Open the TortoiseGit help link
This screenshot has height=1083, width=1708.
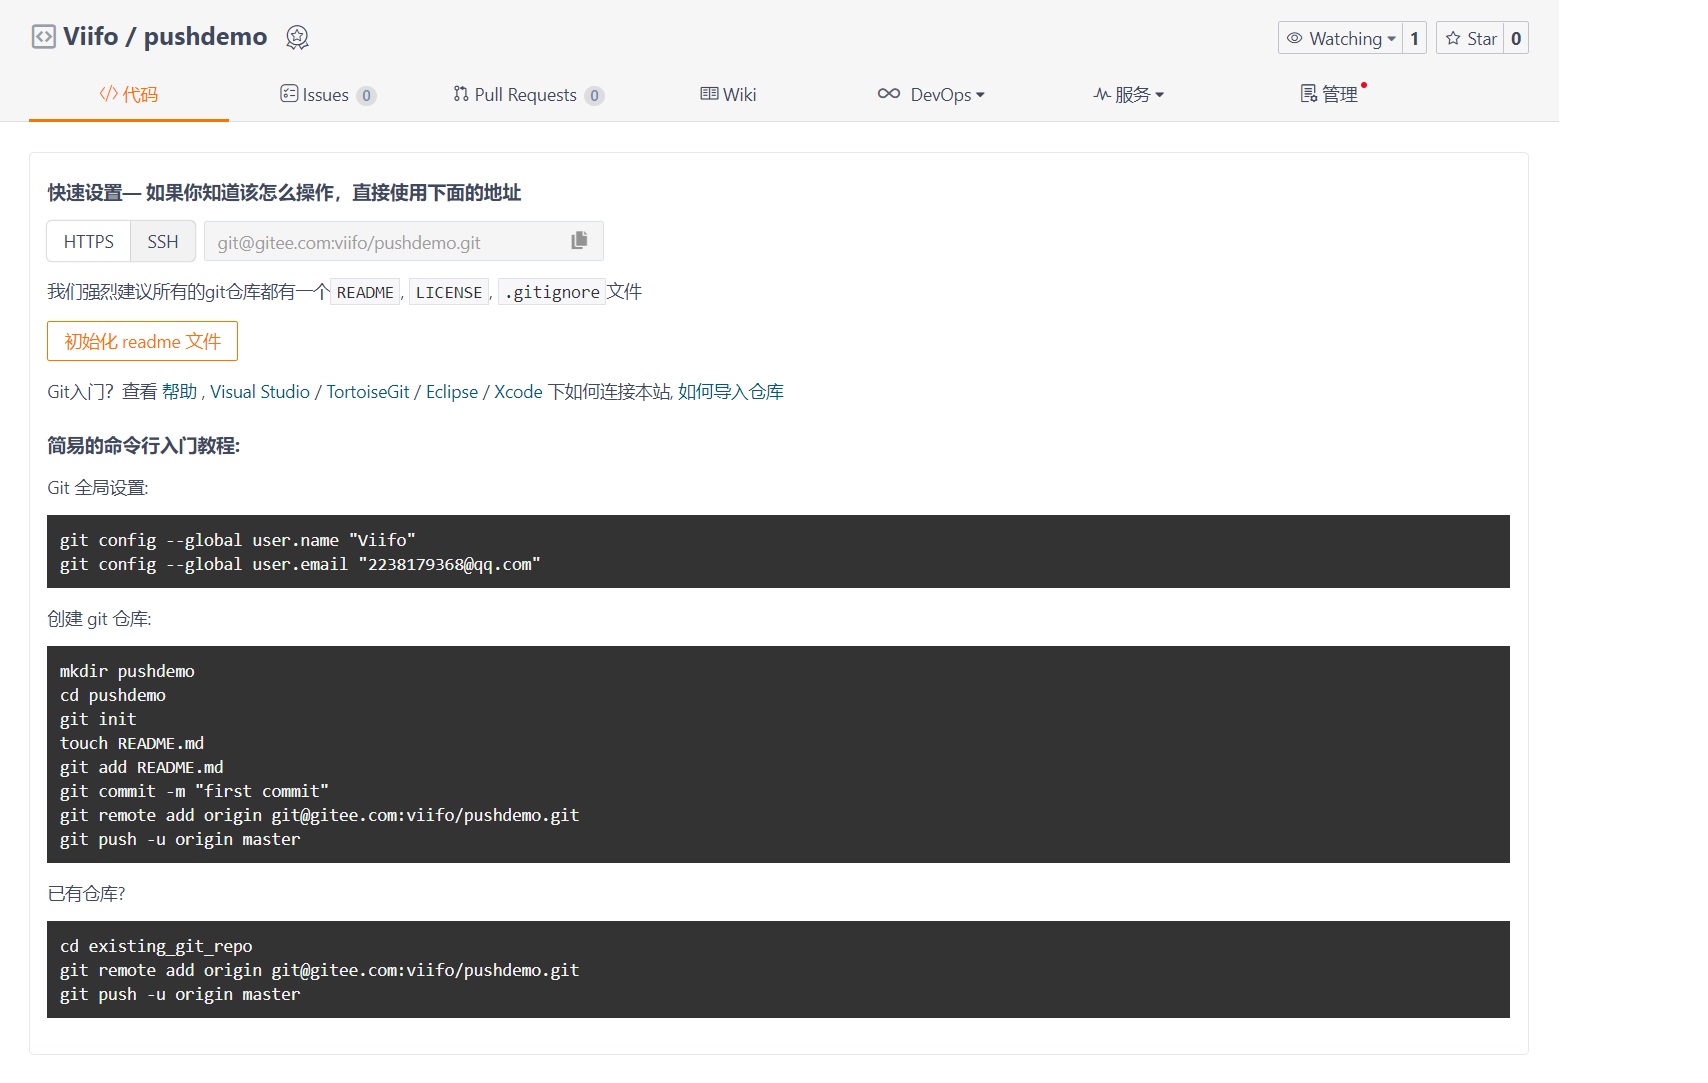367,392
